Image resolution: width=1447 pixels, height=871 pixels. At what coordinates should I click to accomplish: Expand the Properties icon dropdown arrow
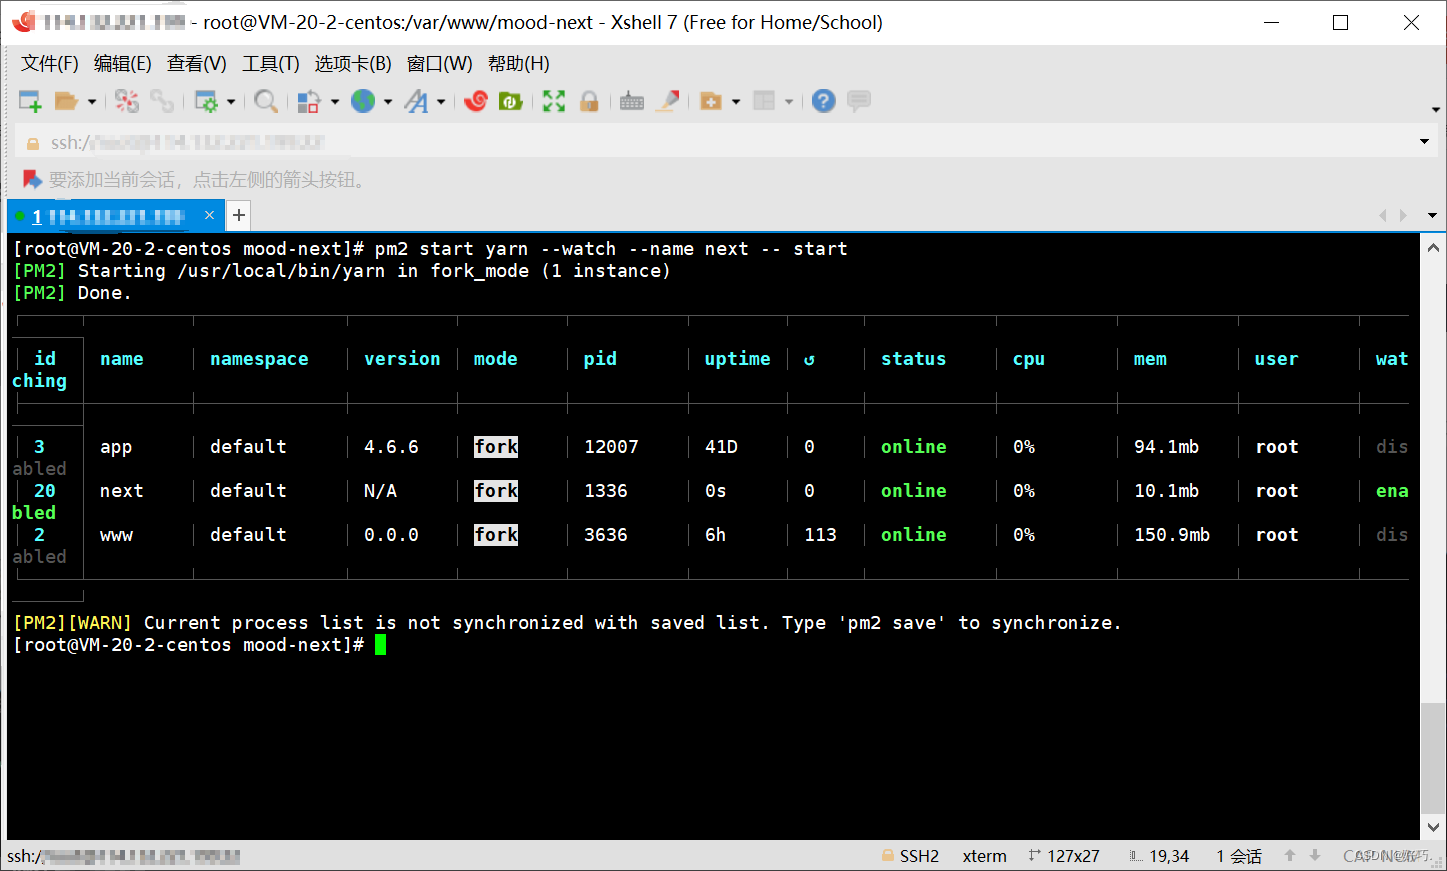(231, 101)
